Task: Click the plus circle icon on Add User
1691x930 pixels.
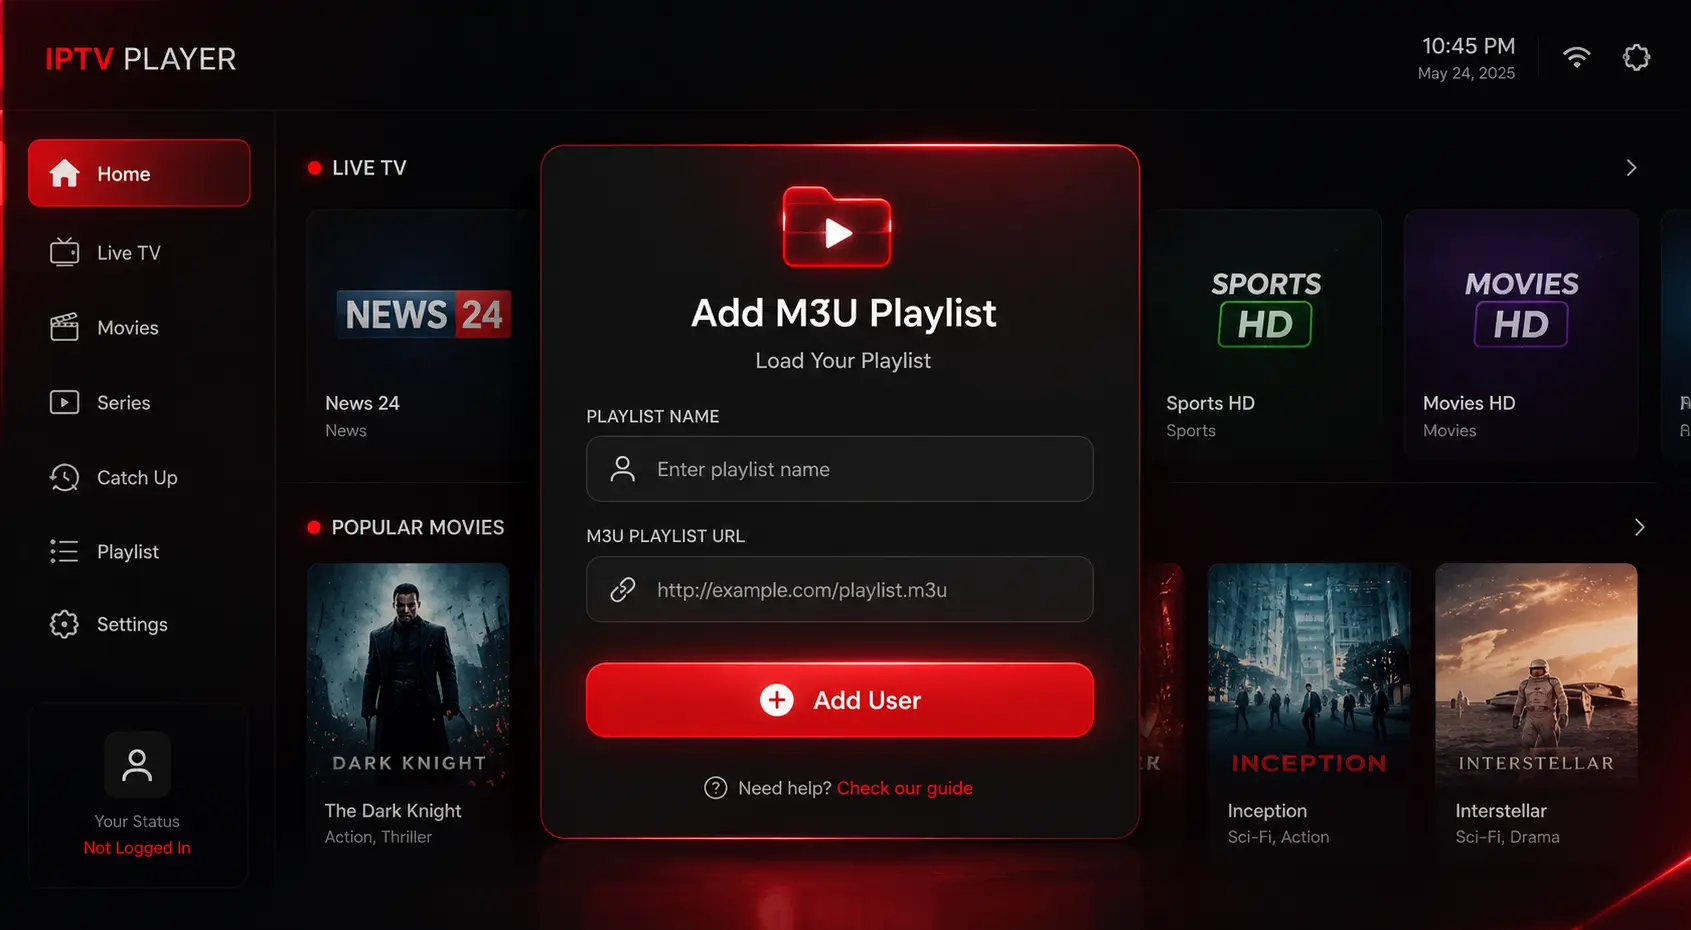Action: click(x=777, y=700)
